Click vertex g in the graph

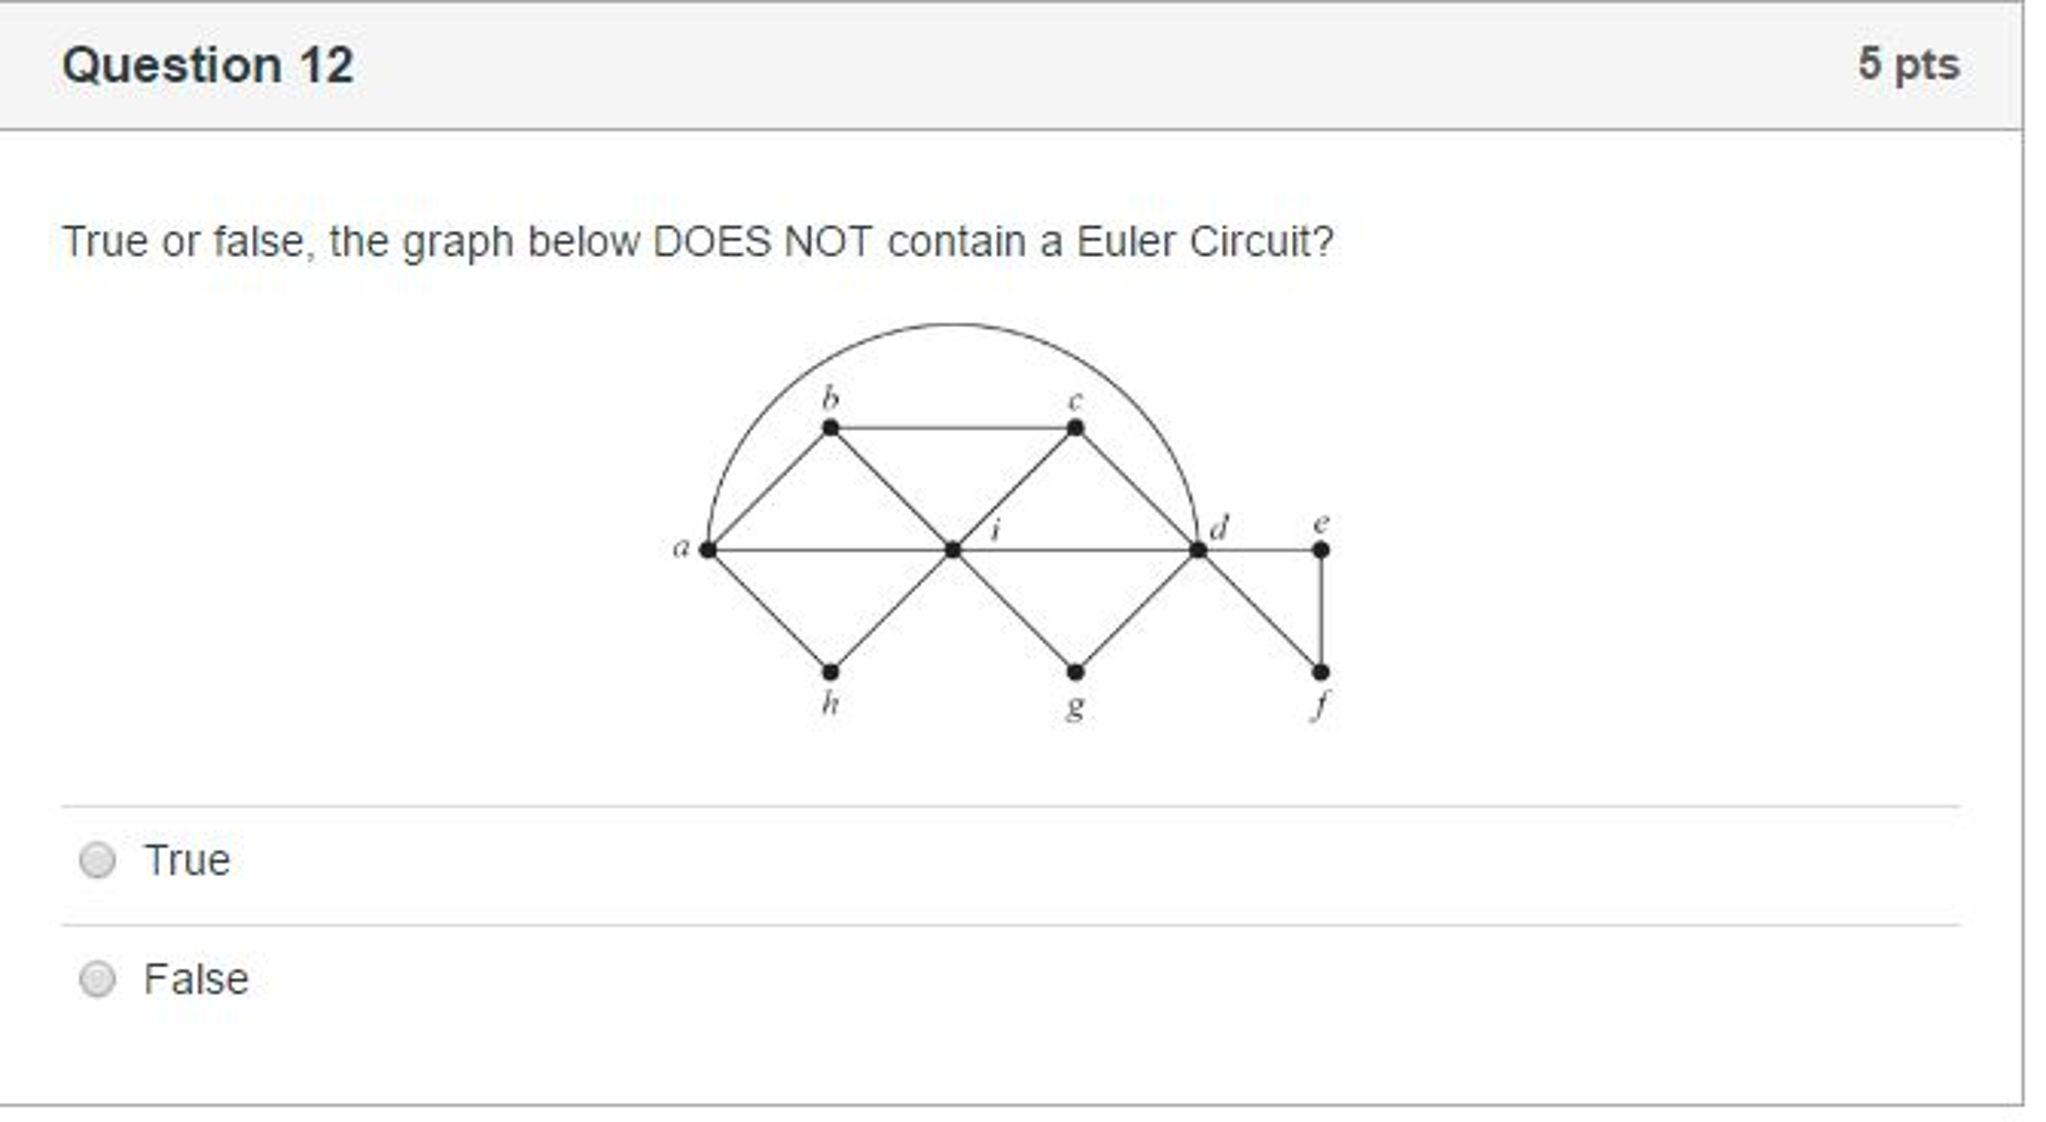[x=1075, y=672]
